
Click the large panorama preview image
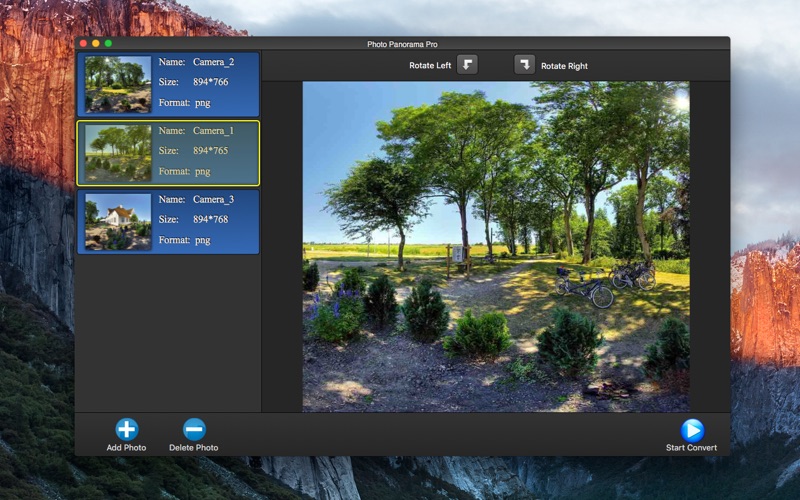[496, 246]
